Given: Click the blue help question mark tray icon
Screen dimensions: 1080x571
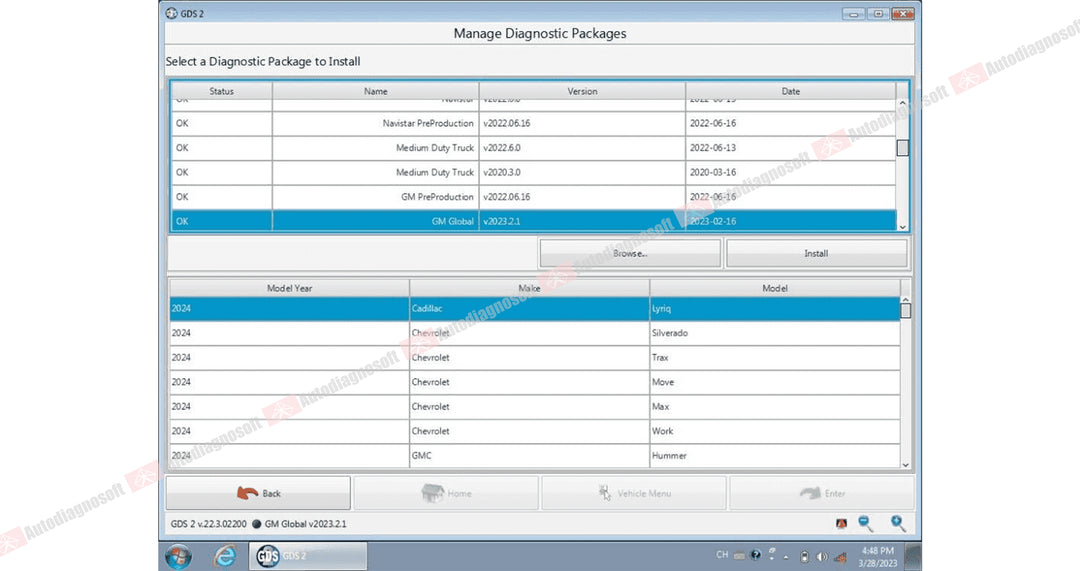Looking at the screenshot, I should tap(756, 555).
